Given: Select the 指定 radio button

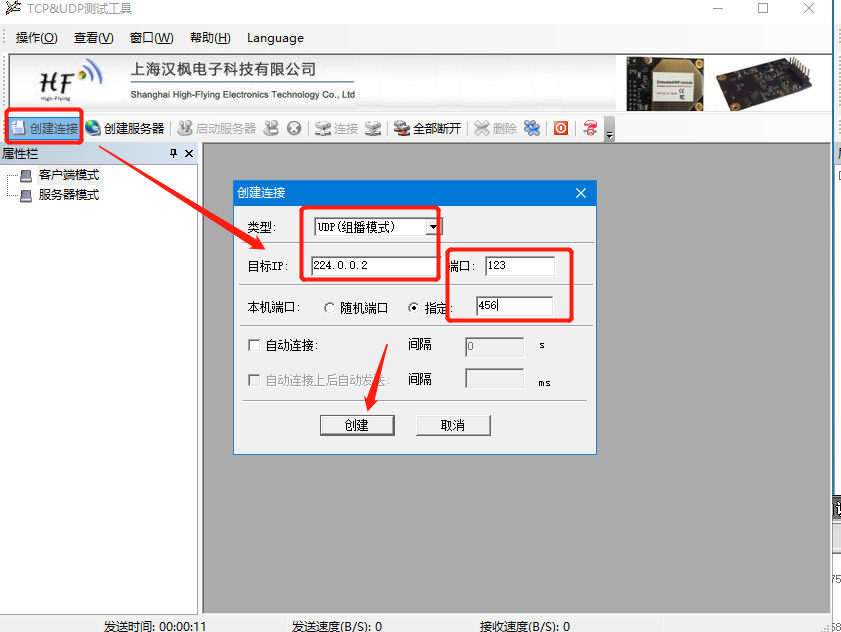Looking at the screenshot, I should click(x=413, y=308).
